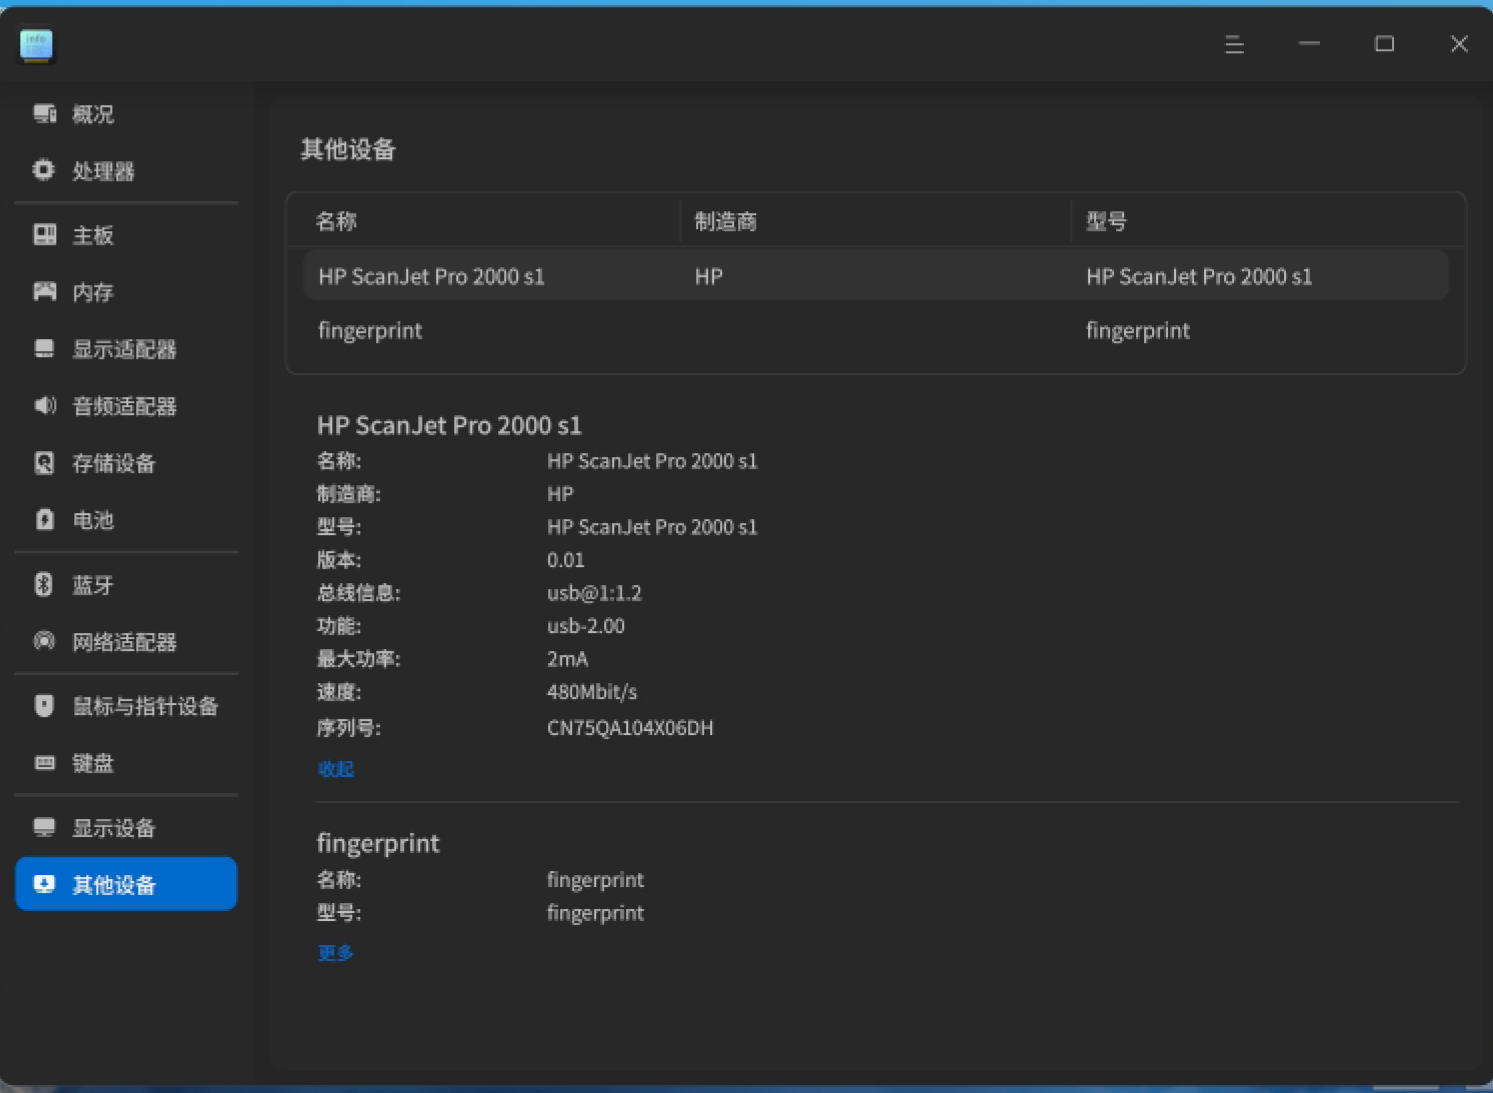Open the 电池 battery icon
This screenshot has height=1093, width=1493.
point(44,520)
